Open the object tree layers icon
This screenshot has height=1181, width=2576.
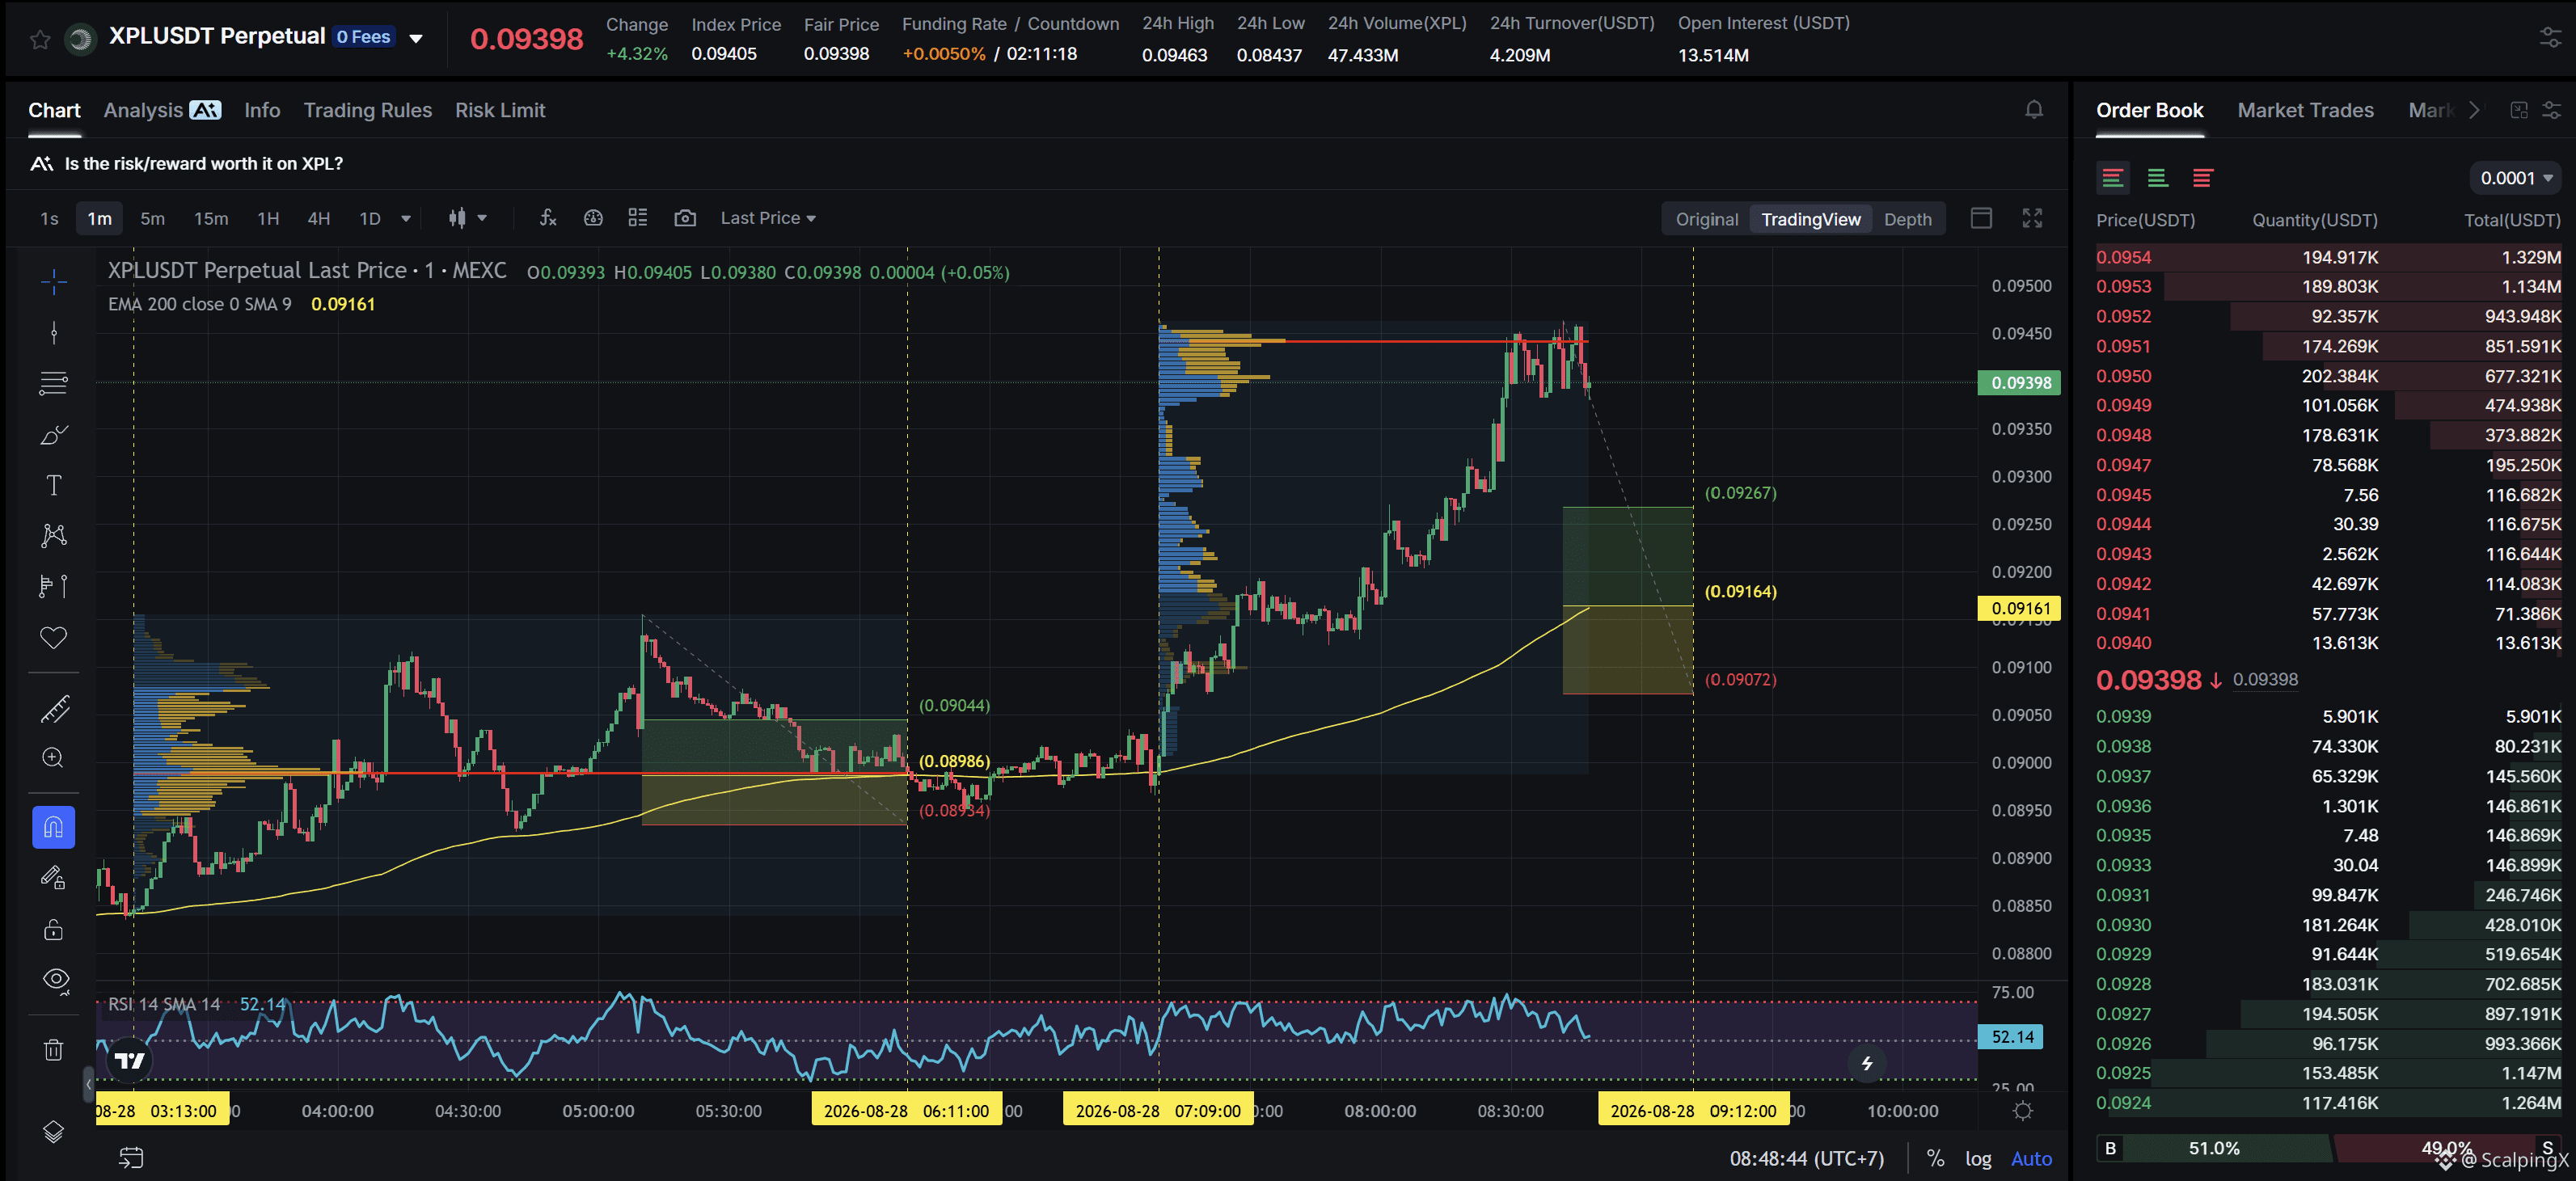click(54, 1131)
